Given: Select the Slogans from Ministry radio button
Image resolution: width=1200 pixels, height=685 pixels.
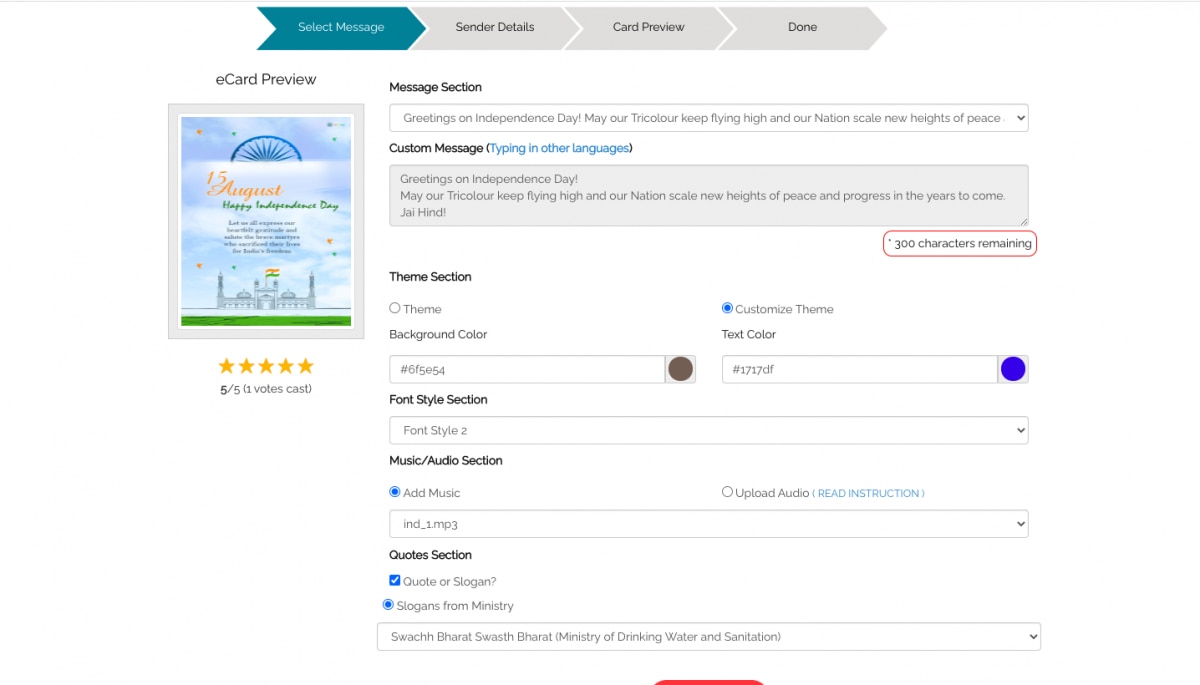Looking at the screenshot, I should pos(389,605).
